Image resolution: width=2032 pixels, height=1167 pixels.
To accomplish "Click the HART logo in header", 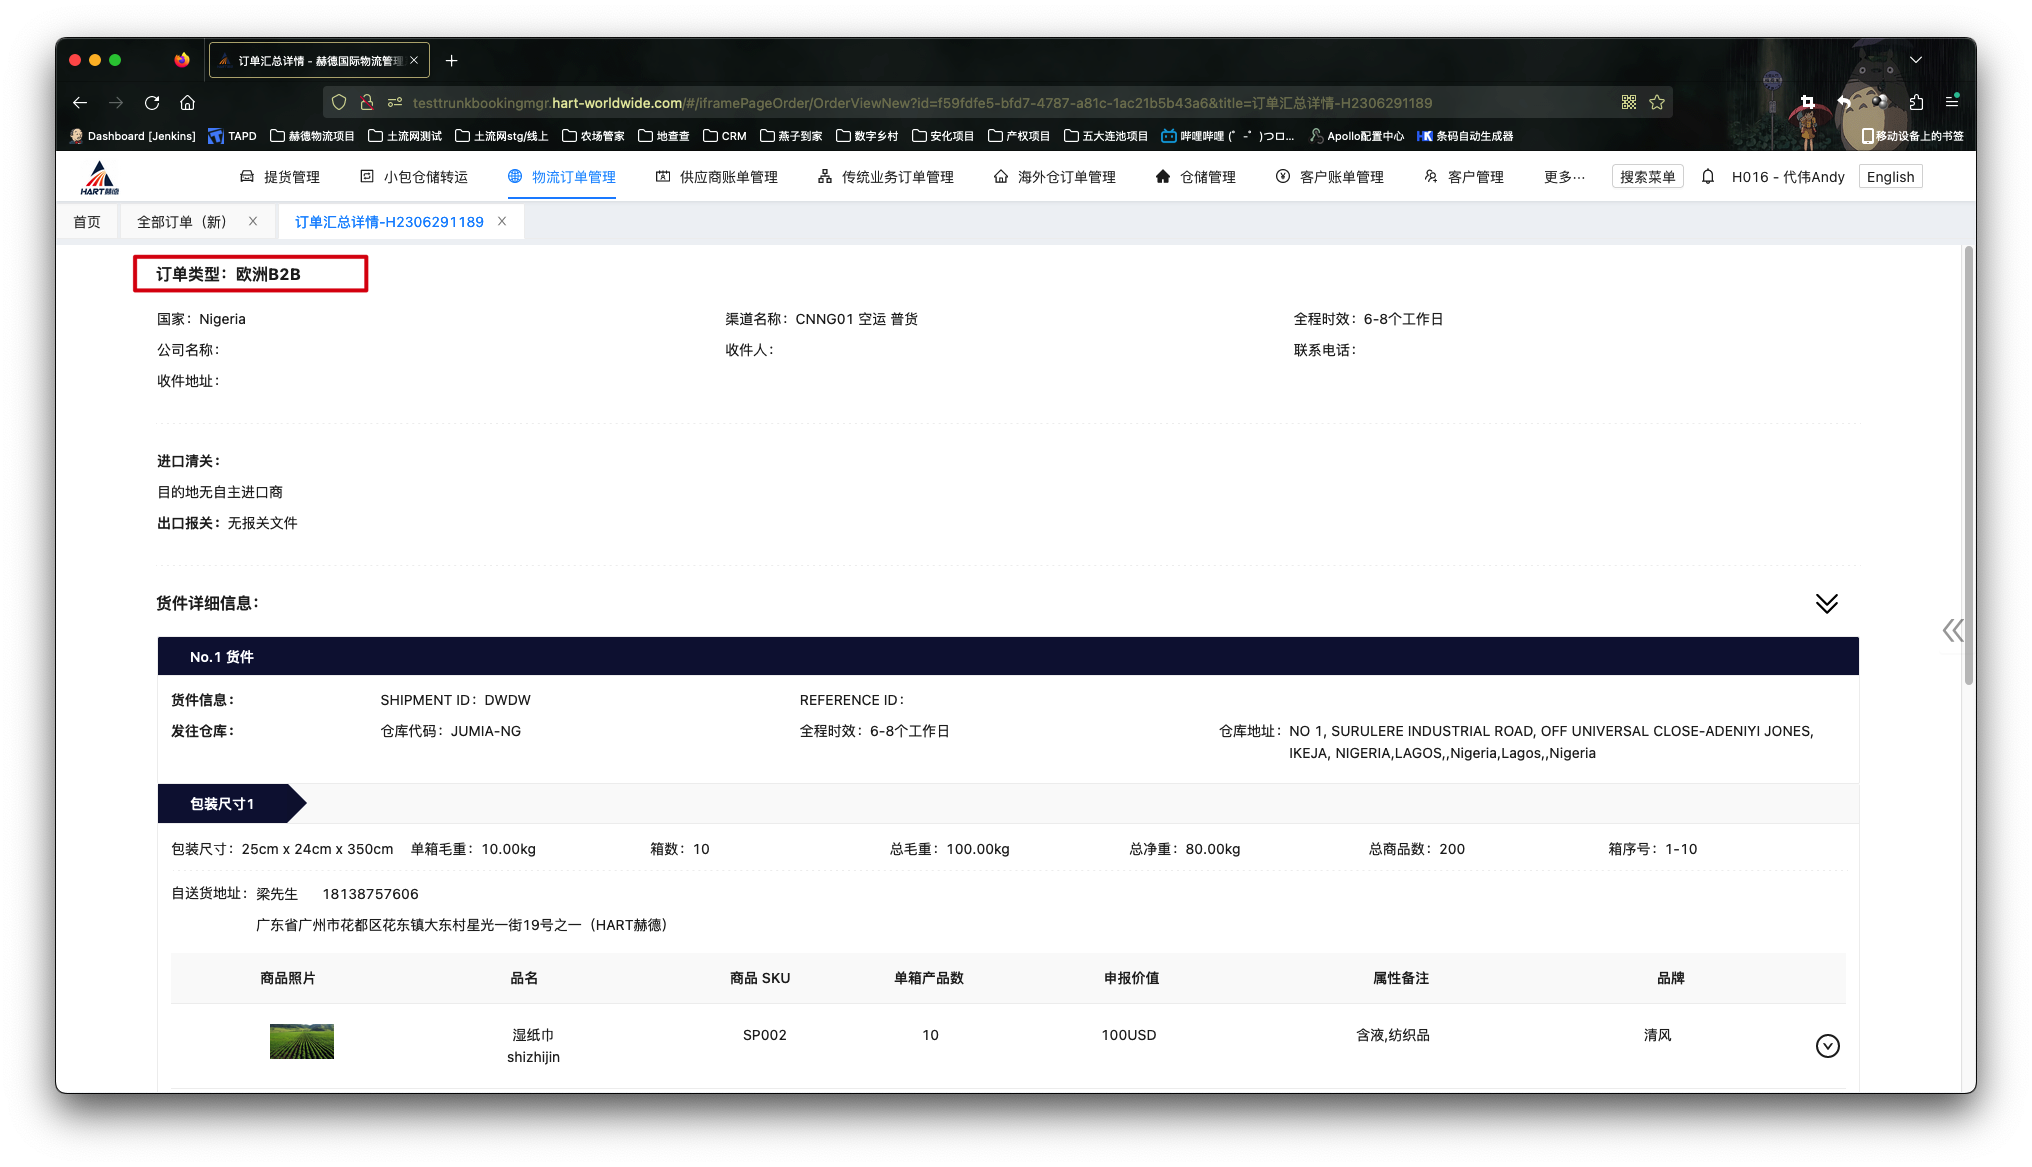I will coord(99,178).
